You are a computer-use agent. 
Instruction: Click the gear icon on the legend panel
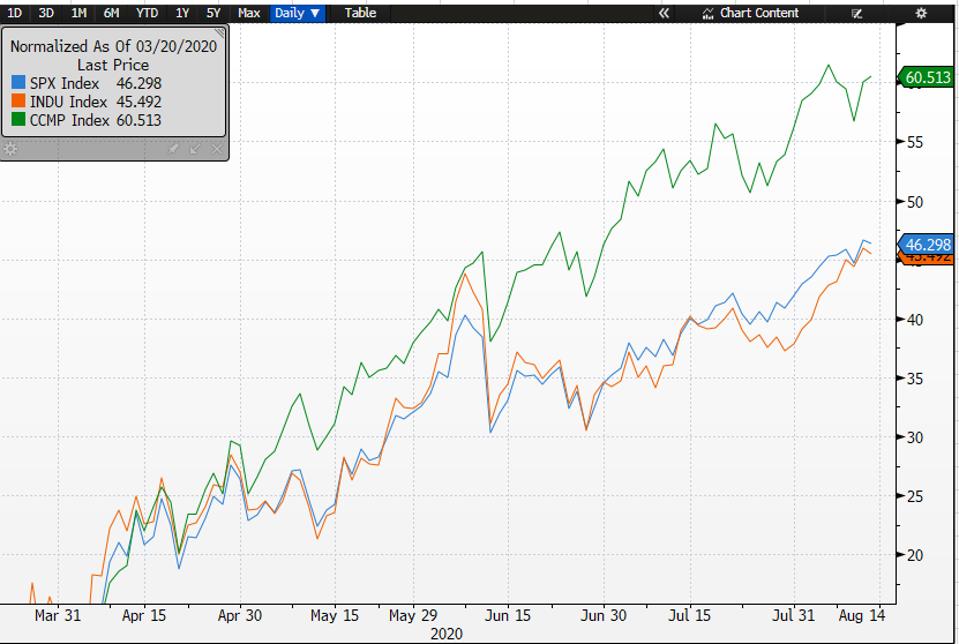(12, 148)
